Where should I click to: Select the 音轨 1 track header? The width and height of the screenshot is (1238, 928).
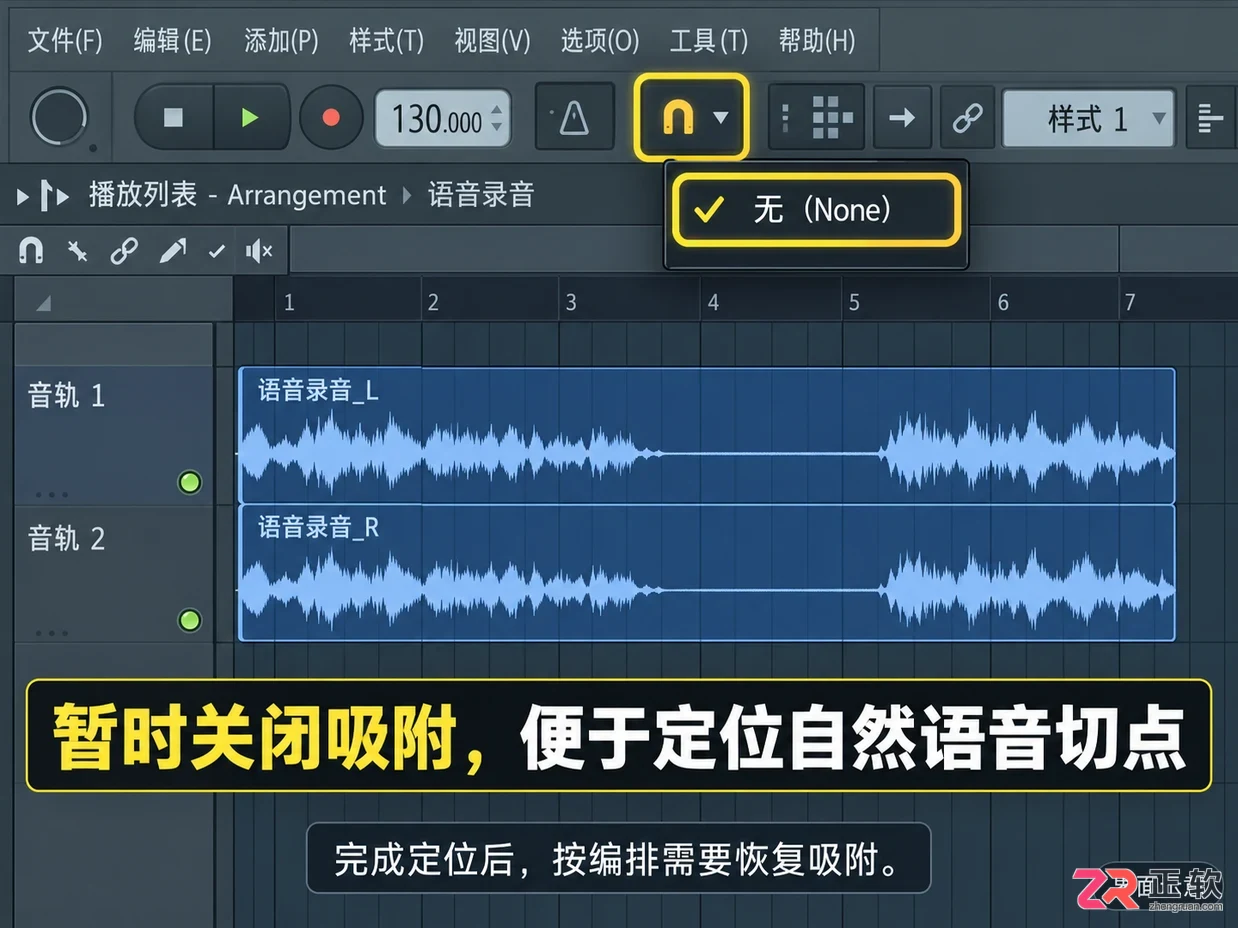click(114, 434)
